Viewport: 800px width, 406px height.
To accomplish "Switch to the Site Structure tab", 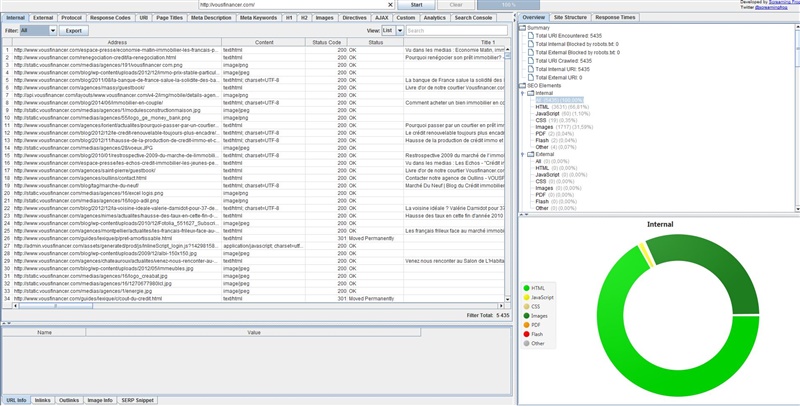I will (570, 17).
